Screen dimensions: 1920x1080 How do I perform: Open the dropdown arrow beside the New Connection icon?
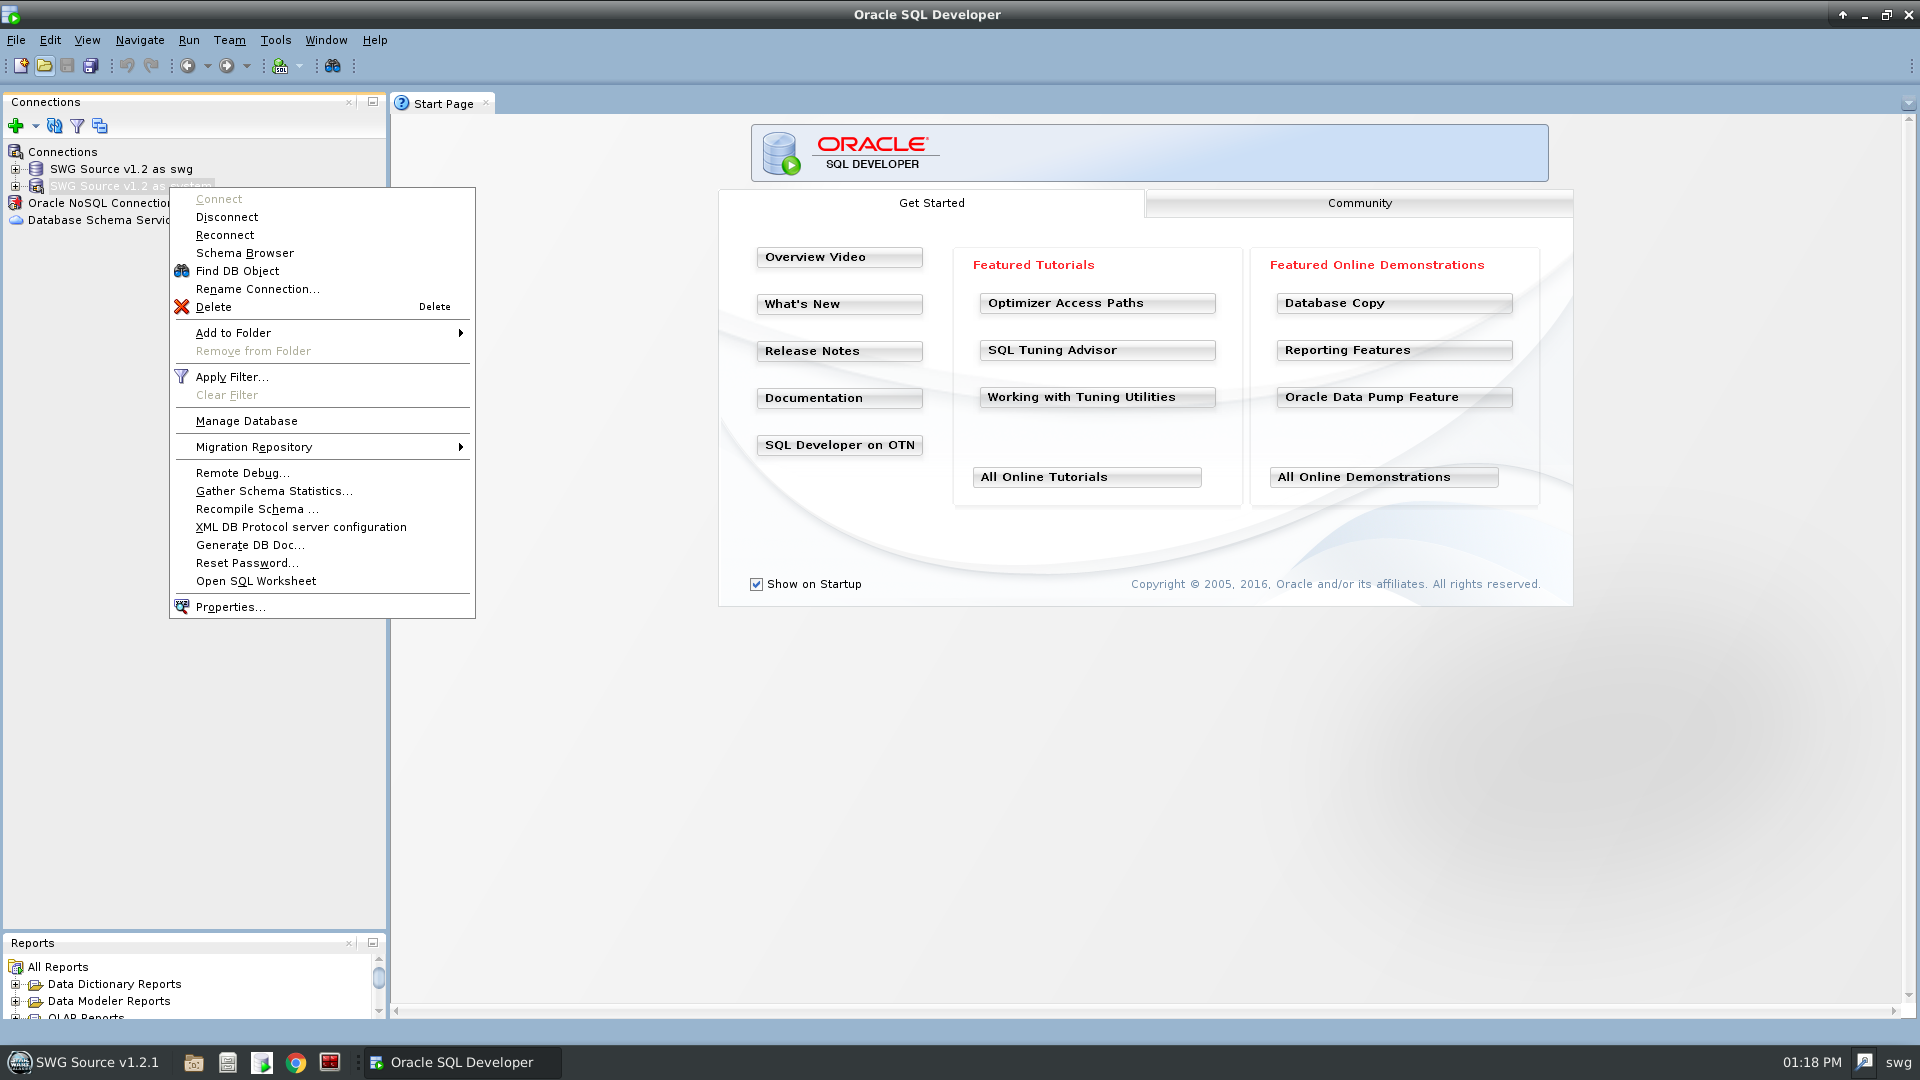(35, 126)
